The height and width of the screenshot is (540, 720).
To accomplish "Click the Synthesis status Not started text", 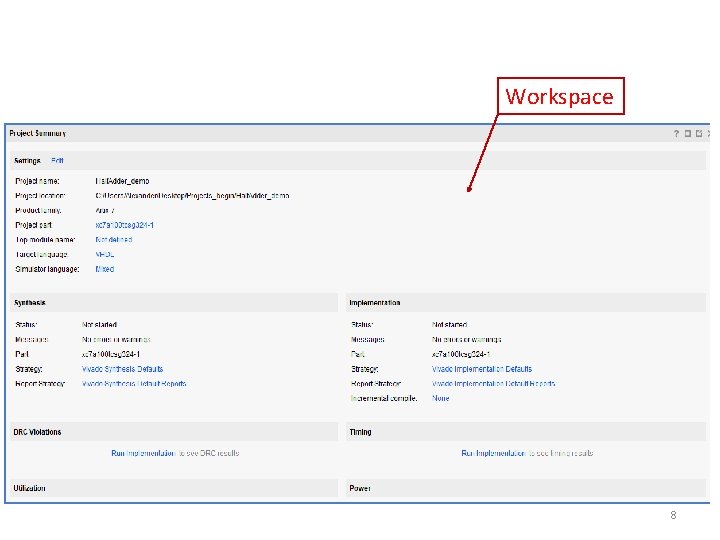I will point(99,325).
